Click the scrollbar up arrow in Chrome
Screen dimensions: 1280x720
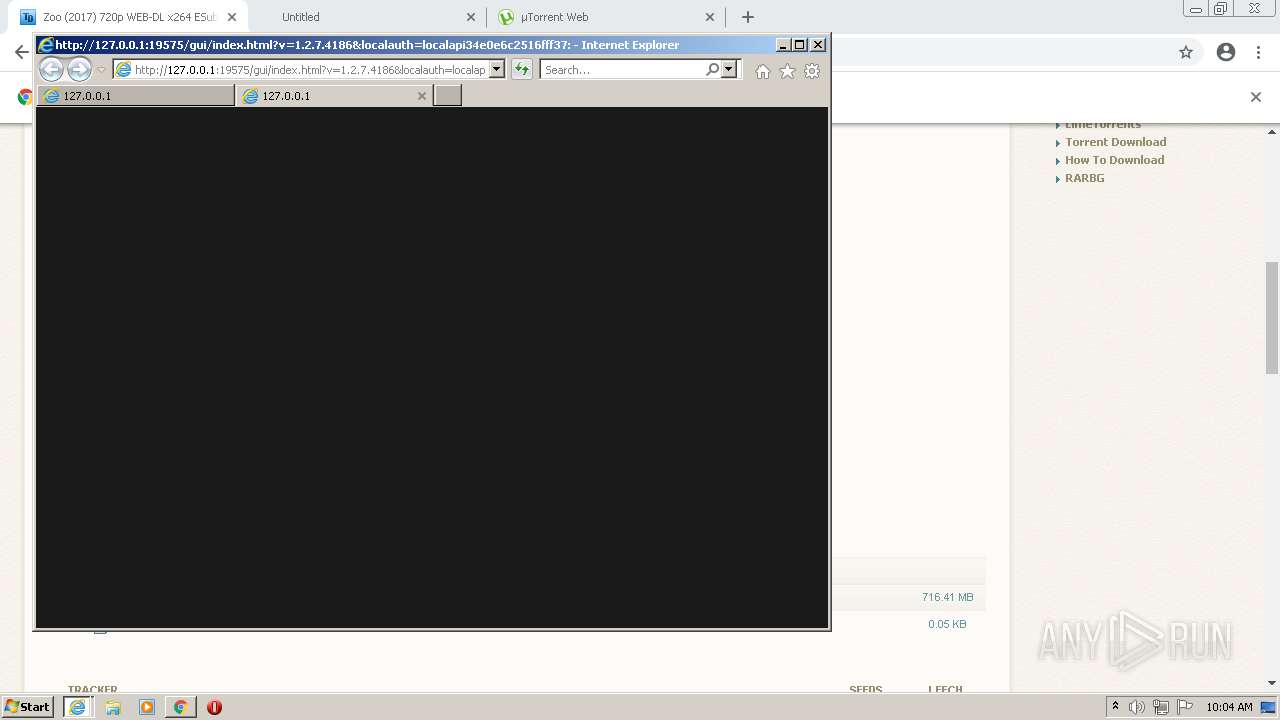tap(1272, 131)
